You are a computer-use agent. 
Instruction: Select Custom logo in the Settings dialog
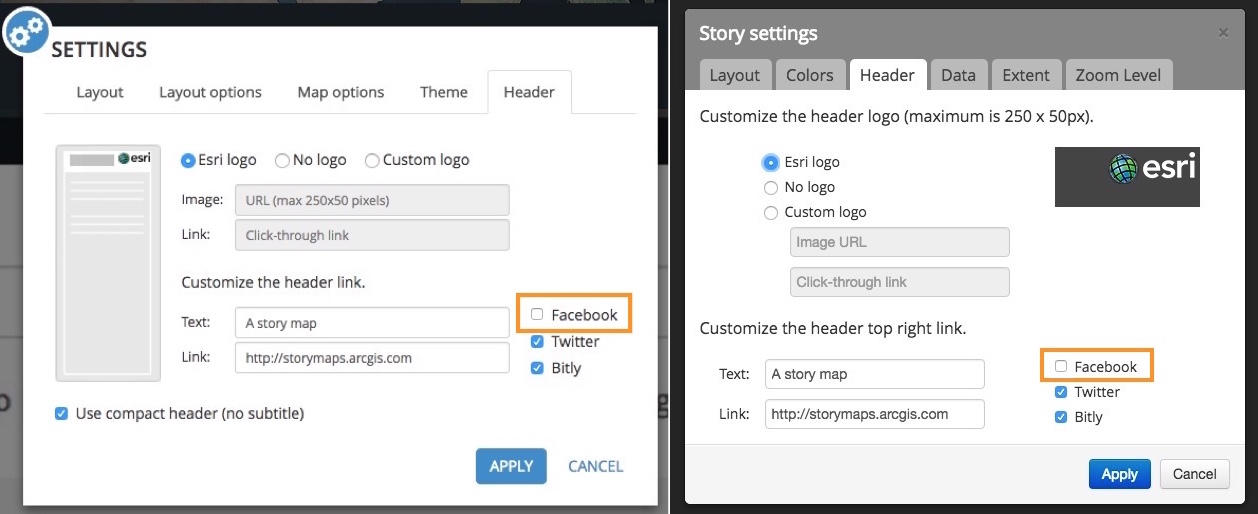[x=373, y=160]
